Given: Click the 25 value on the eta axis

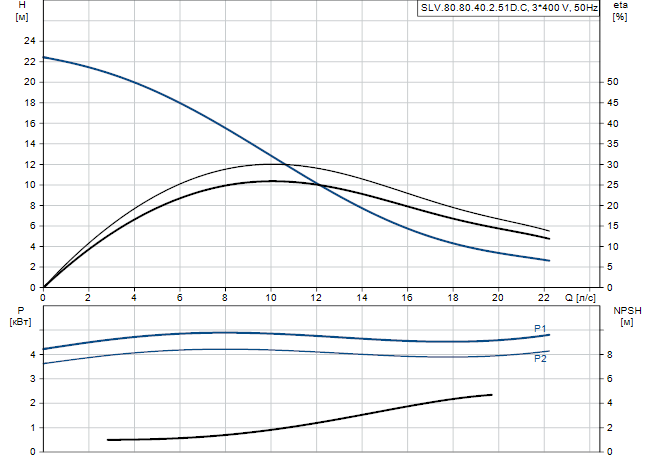Looking at the screenshot, I should coord(612,185).
